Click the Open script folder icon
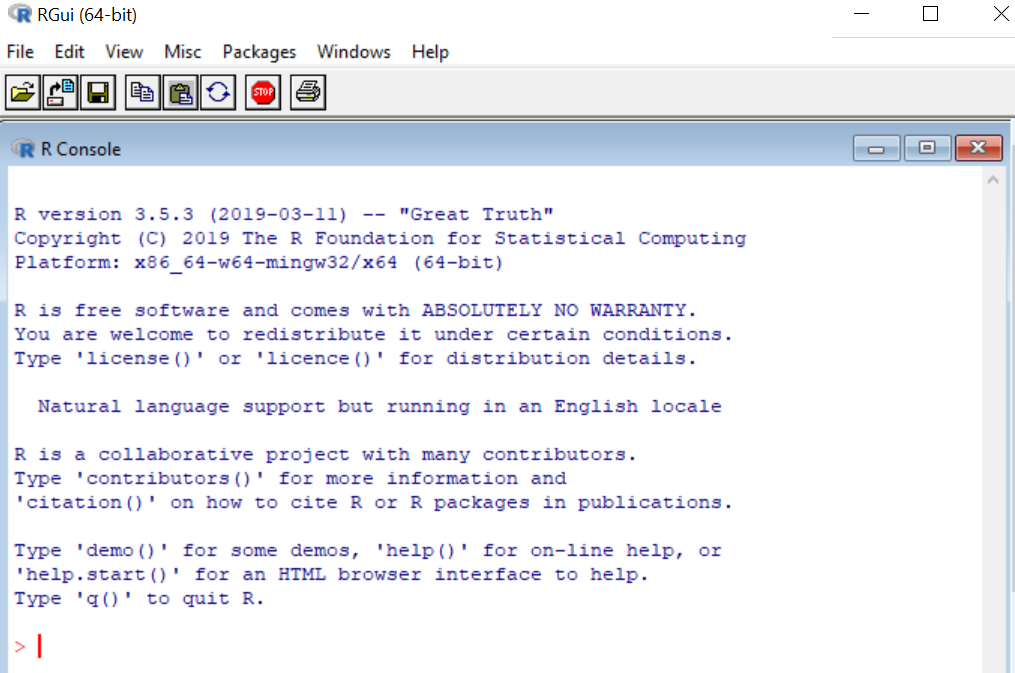1015x673 pixels. click(x=23, y=93)
